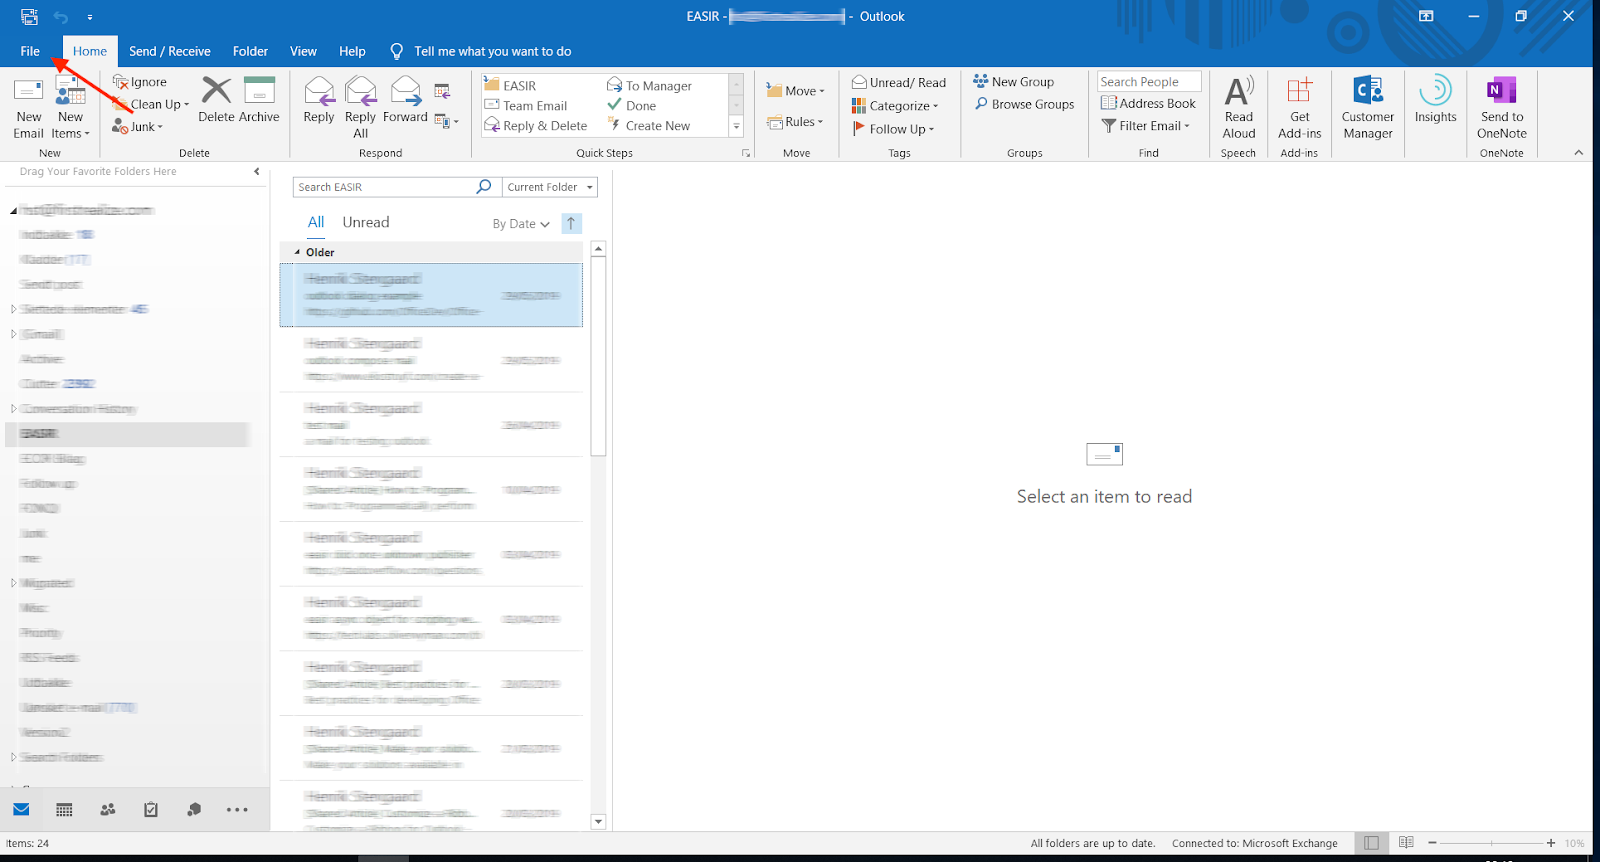Switch to Reading view in status bar

(1406, 843)
